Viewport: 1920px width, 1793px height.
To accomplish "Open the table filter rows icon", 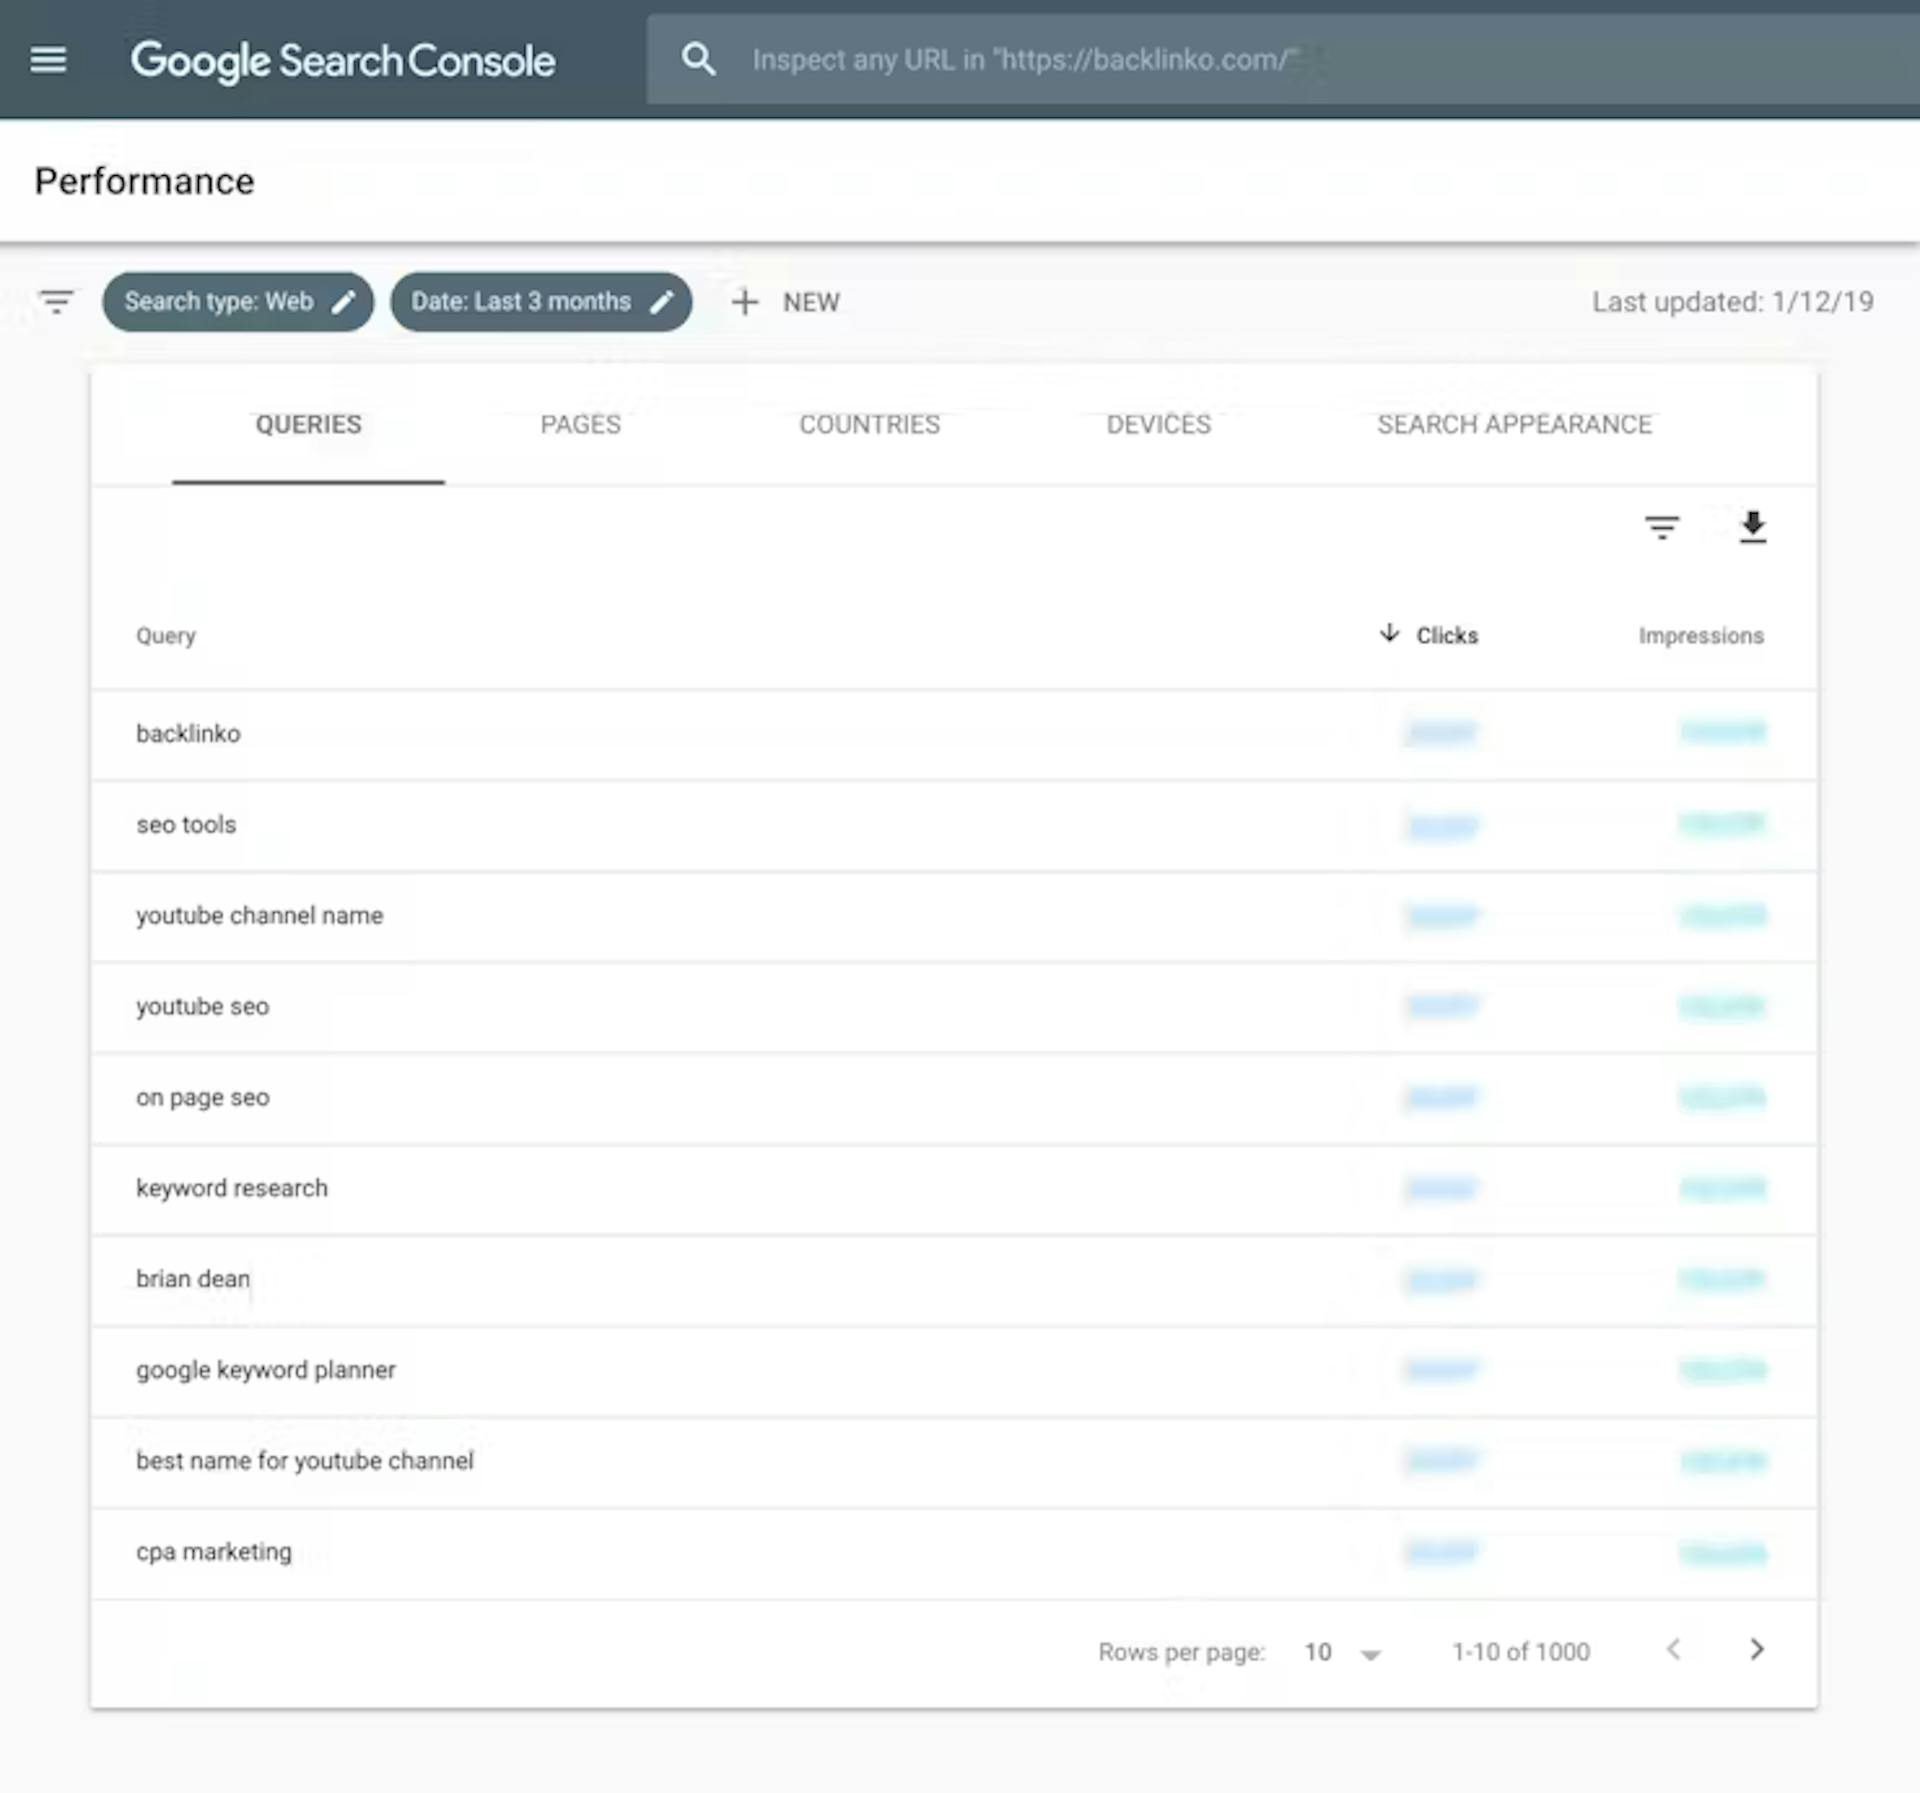I will 1662,527.
